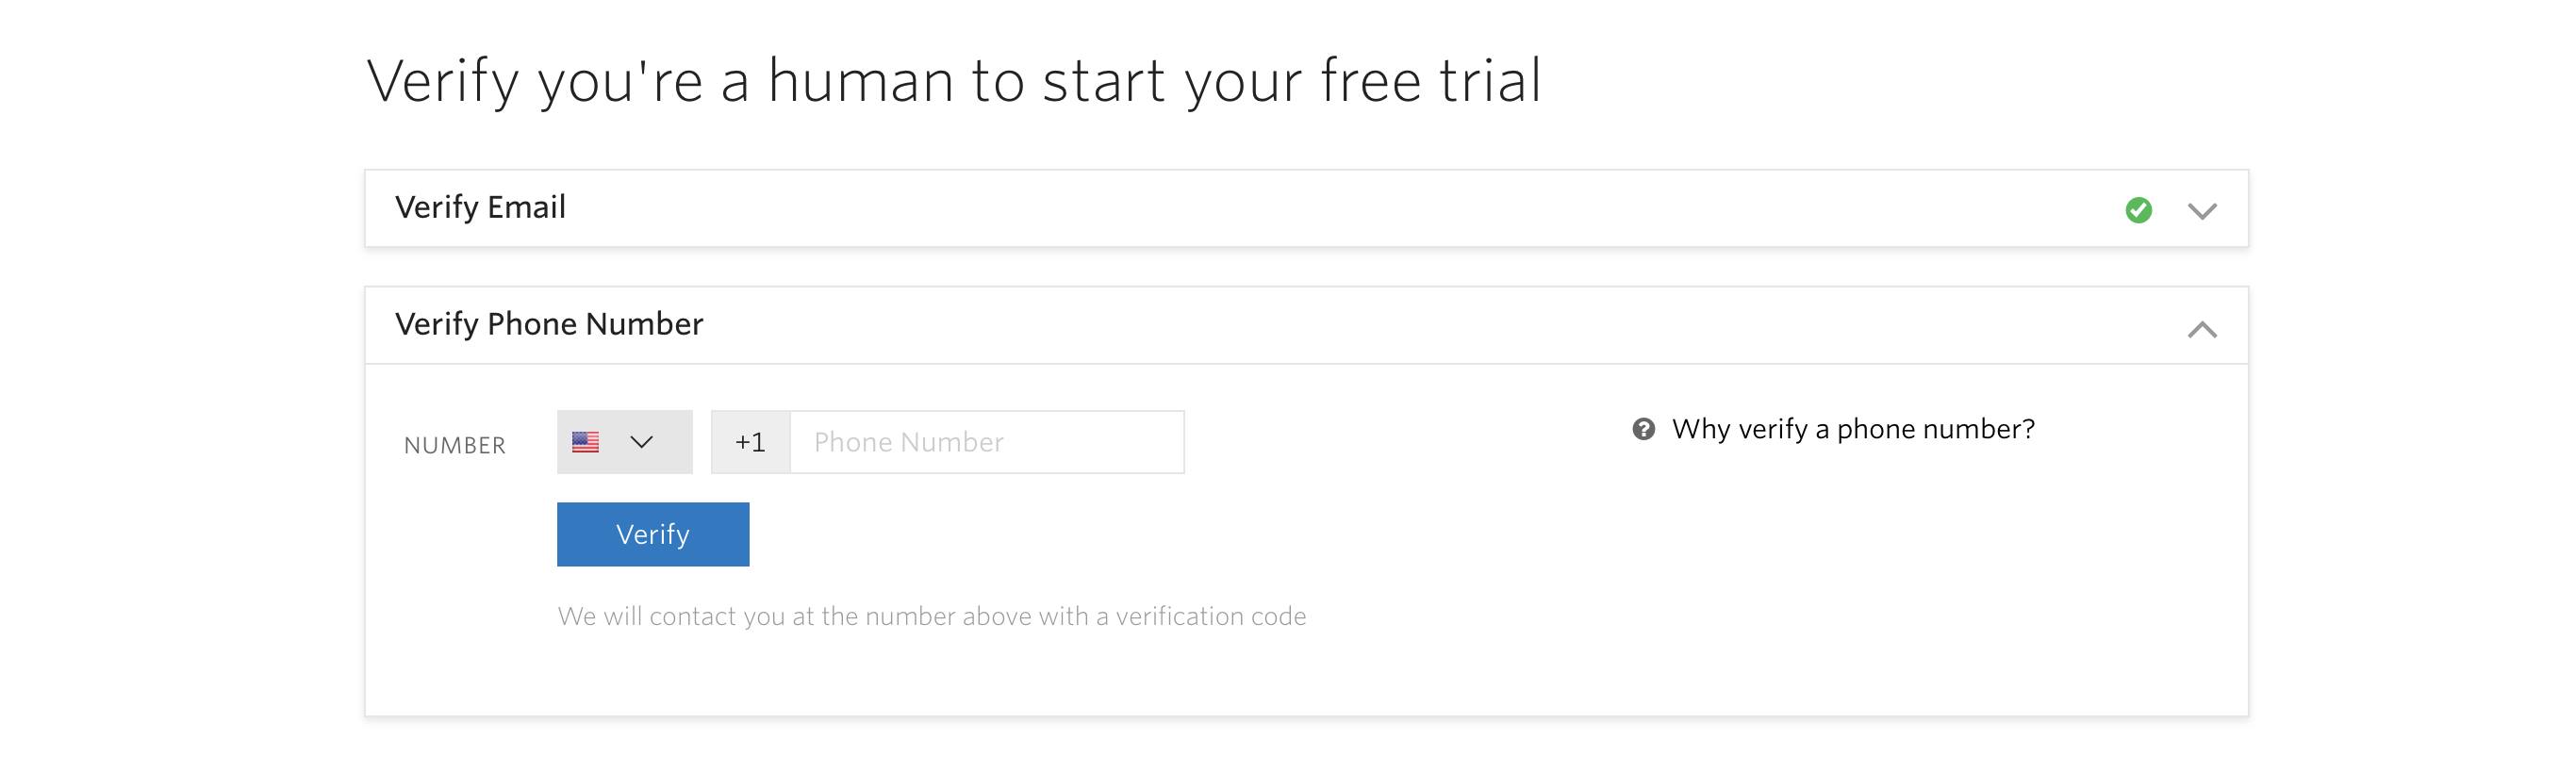Click the +1 dialing code prefix
Image resolution: width=2576 pixels, height=772 pixels.
[748, 441]
